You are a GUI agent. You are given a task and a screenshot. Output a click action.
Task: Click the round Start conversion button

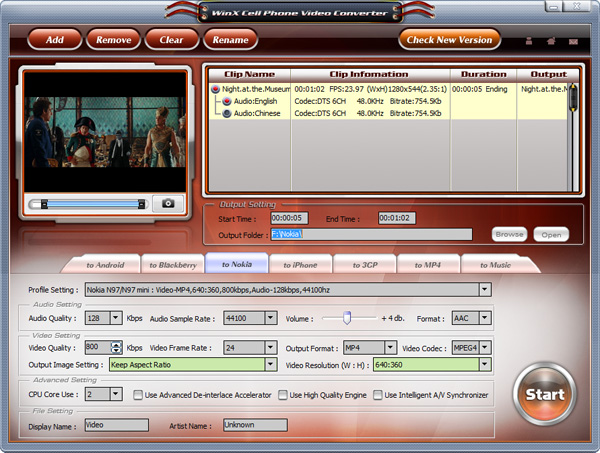pyautogui.click(x=545, y=394)
